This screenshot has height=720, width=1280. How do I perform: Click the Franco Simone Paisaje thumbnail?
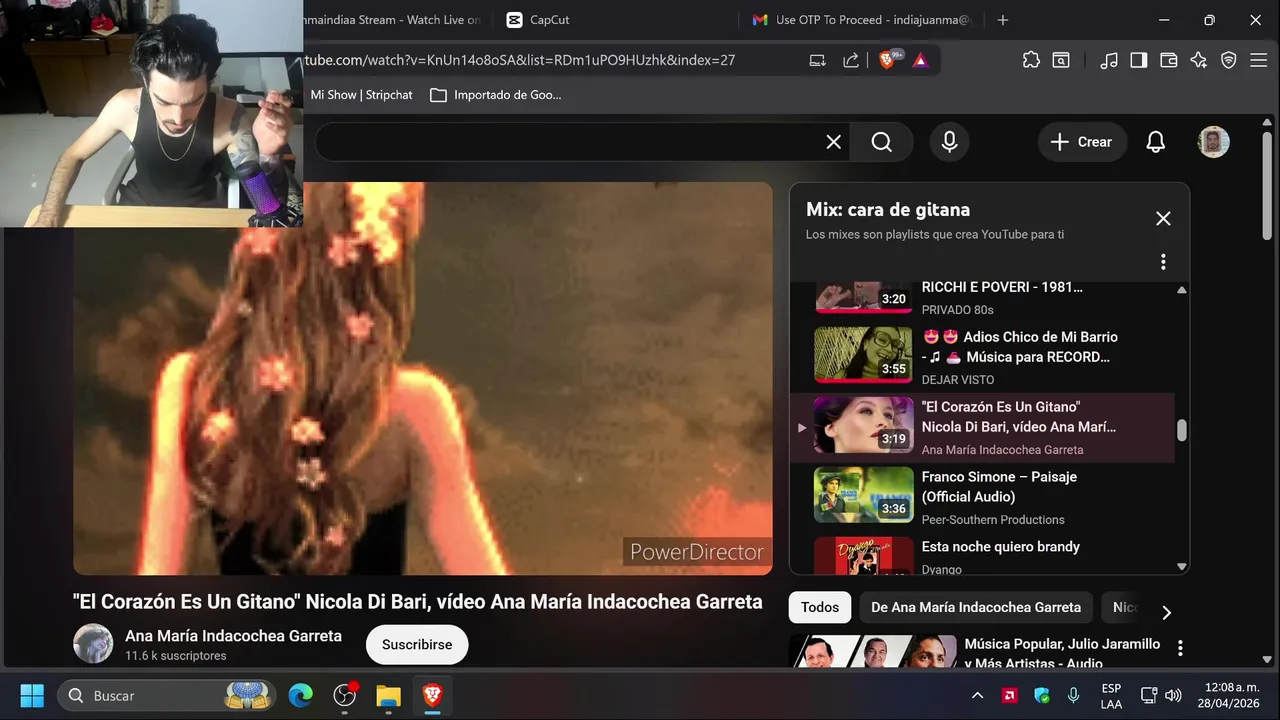pos(864,494)
